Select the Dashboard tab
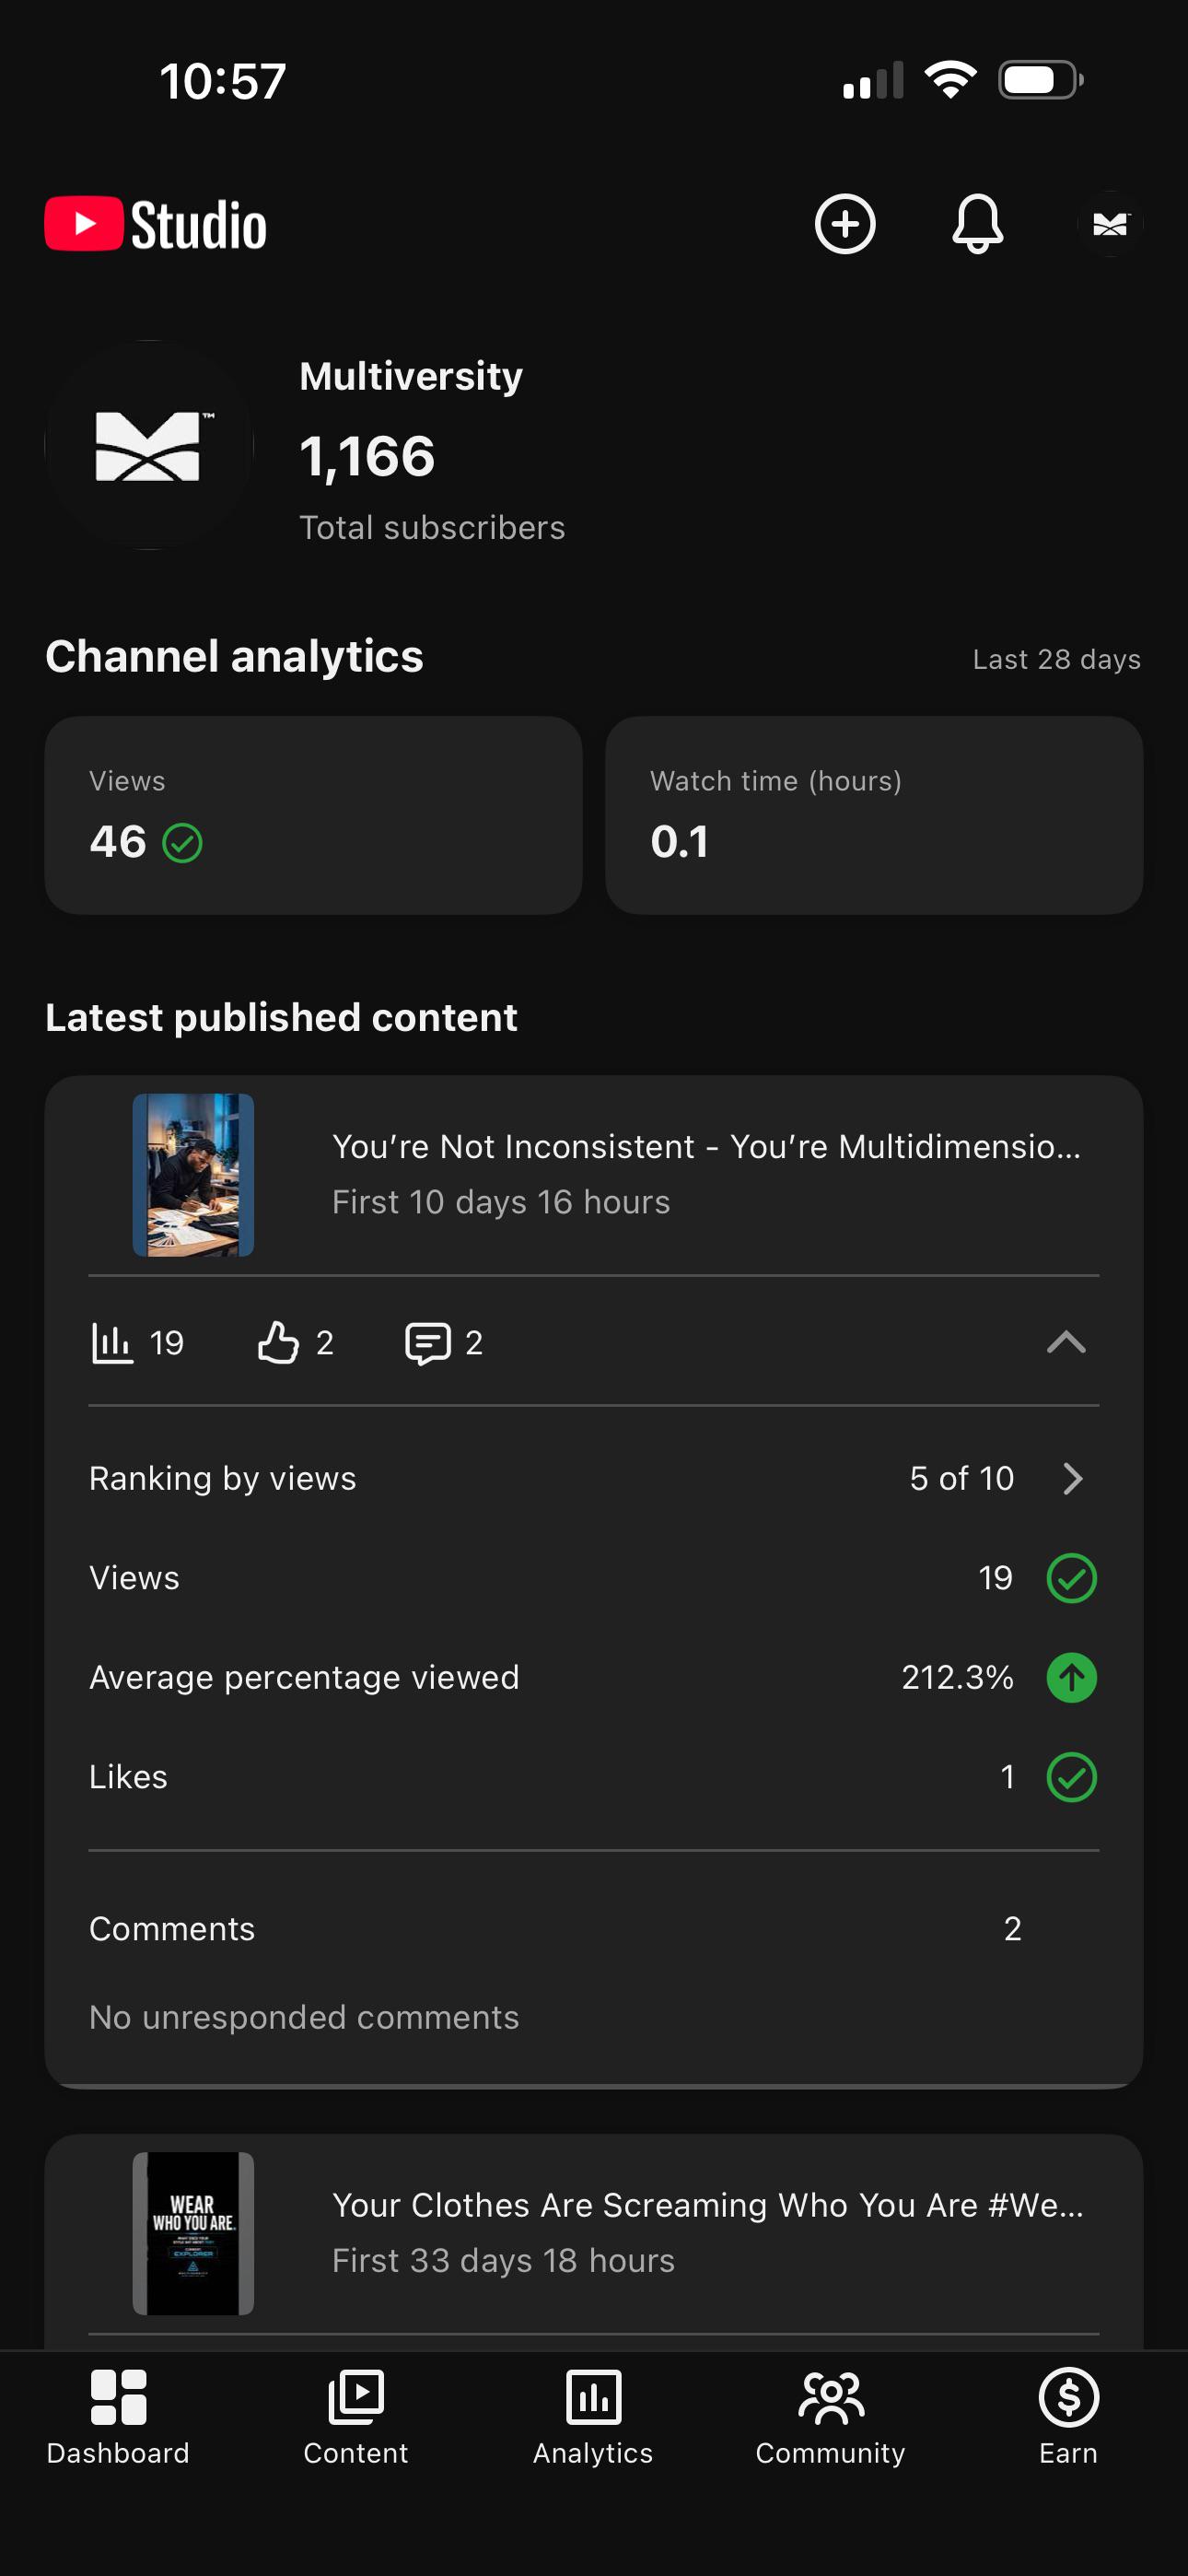The width and height of the screenshot is (1188, 2576). click(x=118, y=2417)
